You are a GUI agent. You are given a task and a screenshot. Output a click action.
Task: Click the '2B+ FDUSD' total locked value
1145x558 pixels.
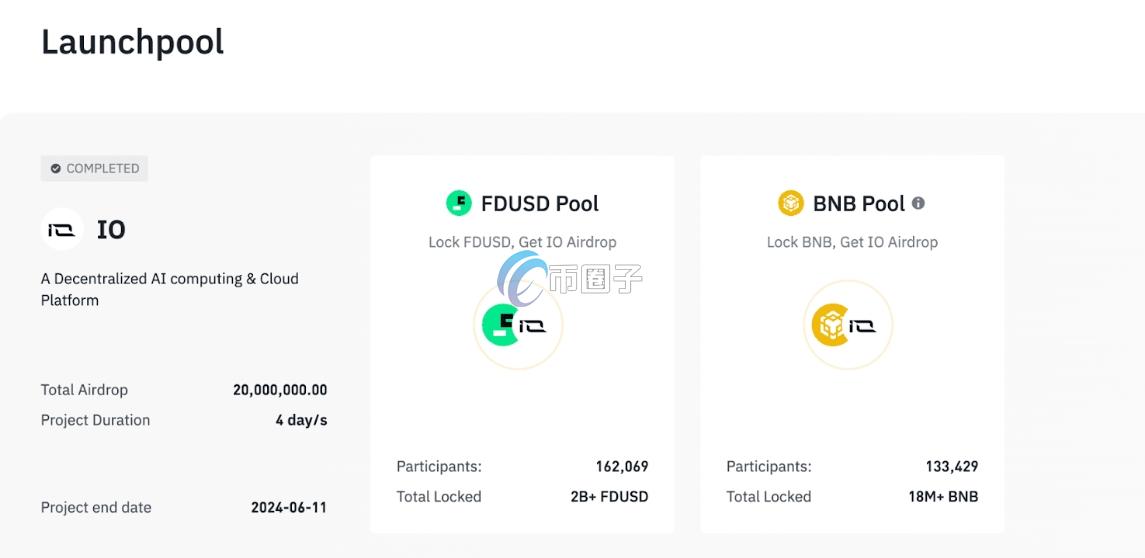click(609, 496)
